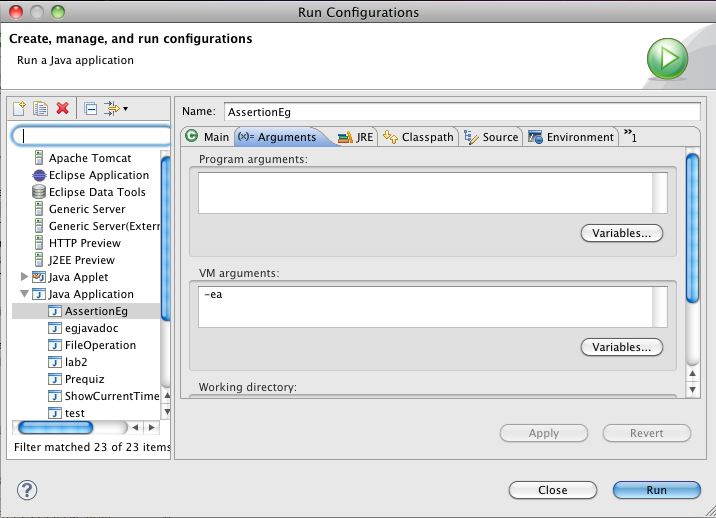
Task: Click the Arguments pane vertical scrollbar
Action: tap(693, 228)
